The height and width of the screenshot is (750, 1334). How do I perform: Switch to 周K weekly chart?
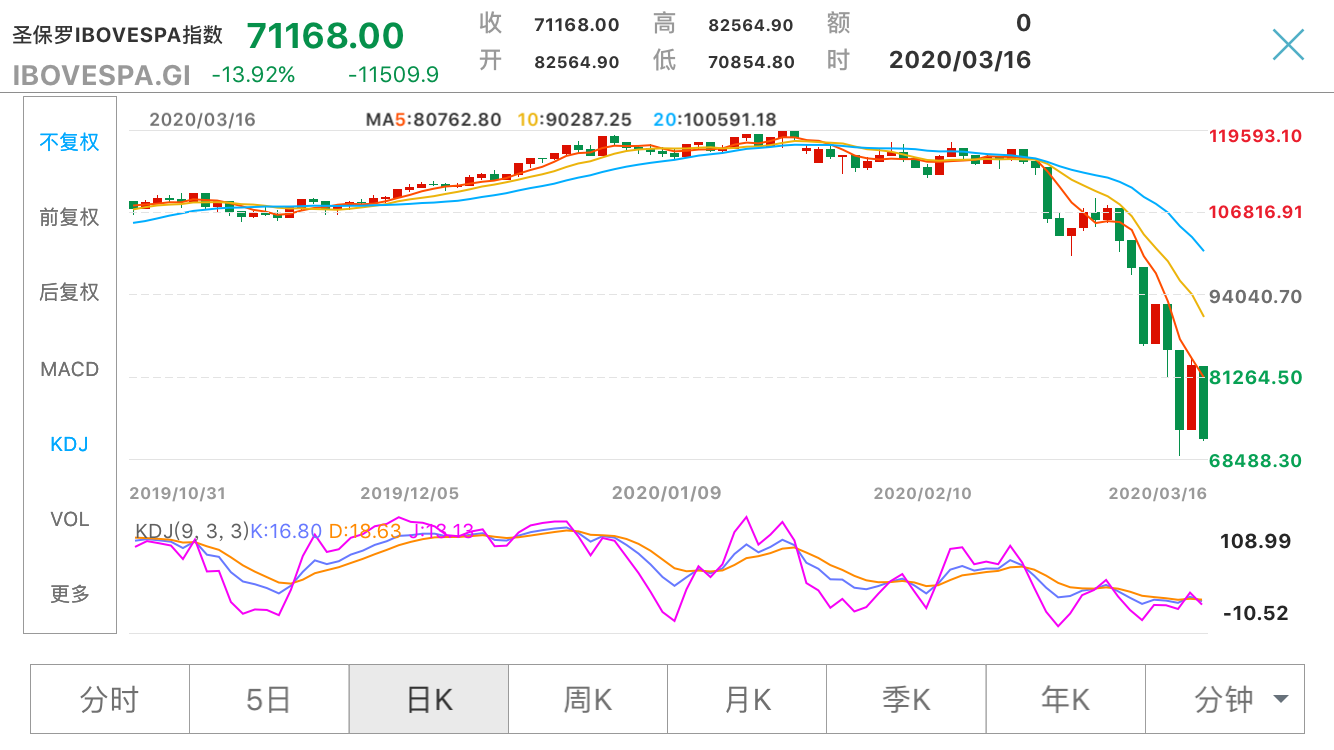587,699
